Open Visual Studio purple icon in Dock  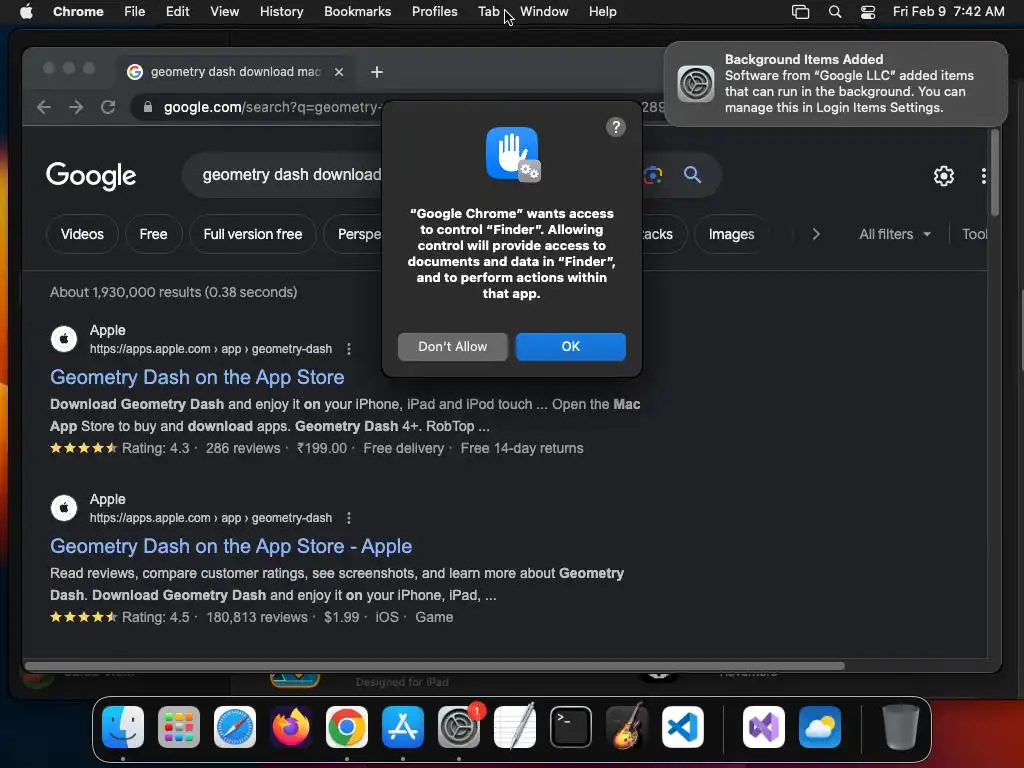point(763,727)
